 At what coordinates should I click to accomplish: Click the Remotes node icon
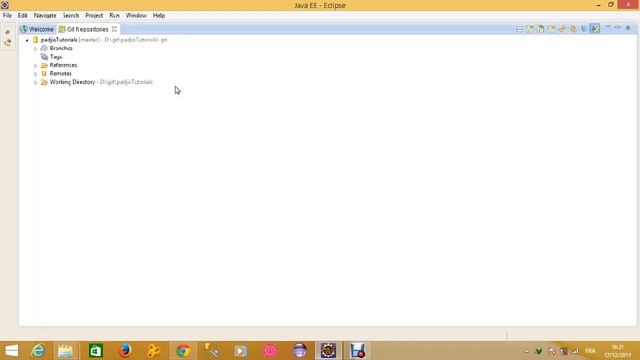pyautogui.click(x=44, y=73)
